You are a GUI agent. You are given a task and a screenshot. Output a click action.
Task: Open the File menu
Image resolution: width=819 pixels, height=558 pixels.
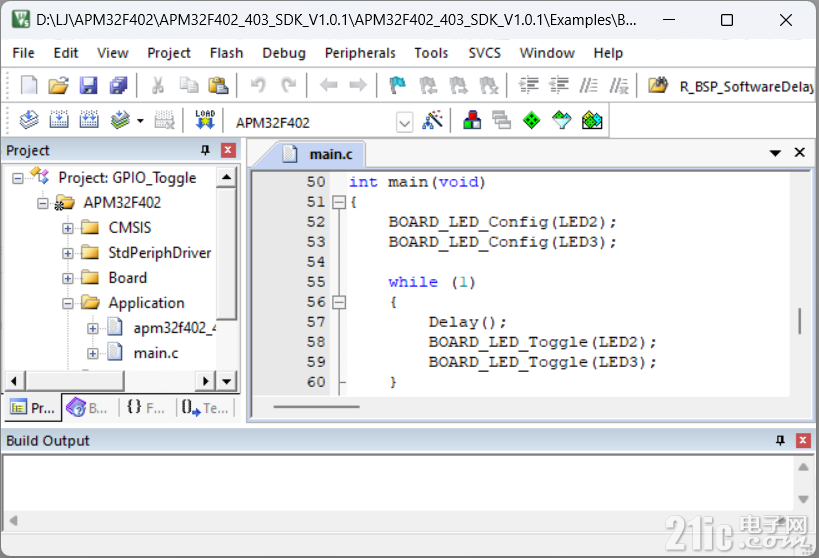[24, 53]
